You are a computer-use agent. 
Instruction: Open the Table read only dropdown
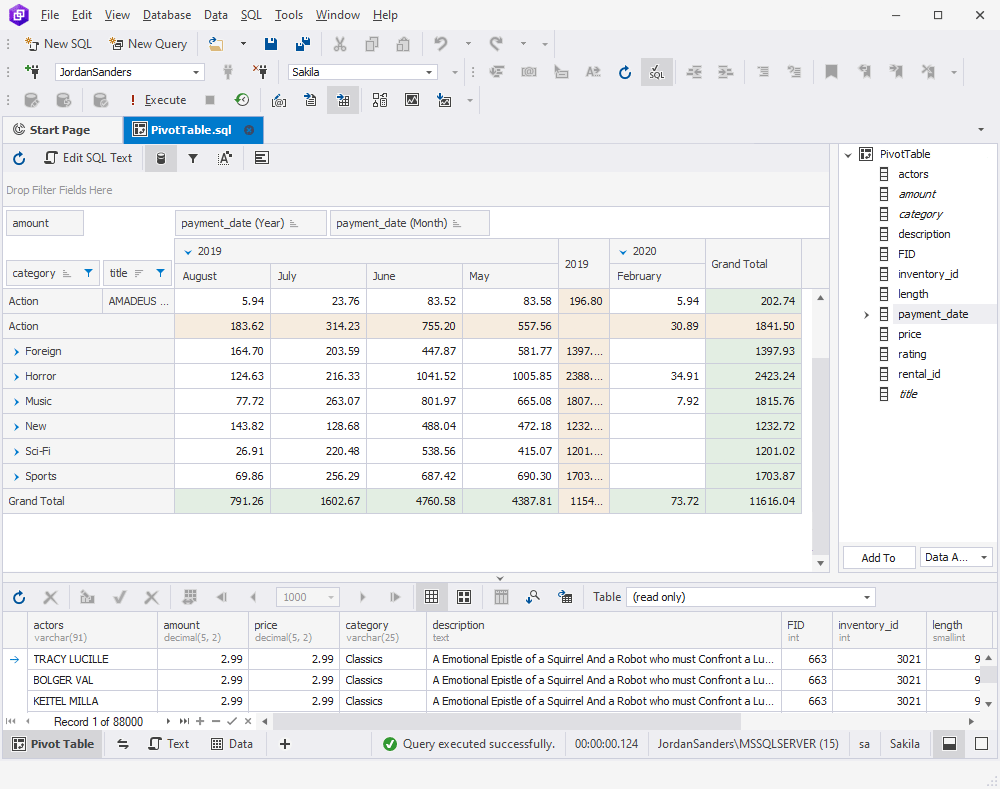[x=866, y=597]
